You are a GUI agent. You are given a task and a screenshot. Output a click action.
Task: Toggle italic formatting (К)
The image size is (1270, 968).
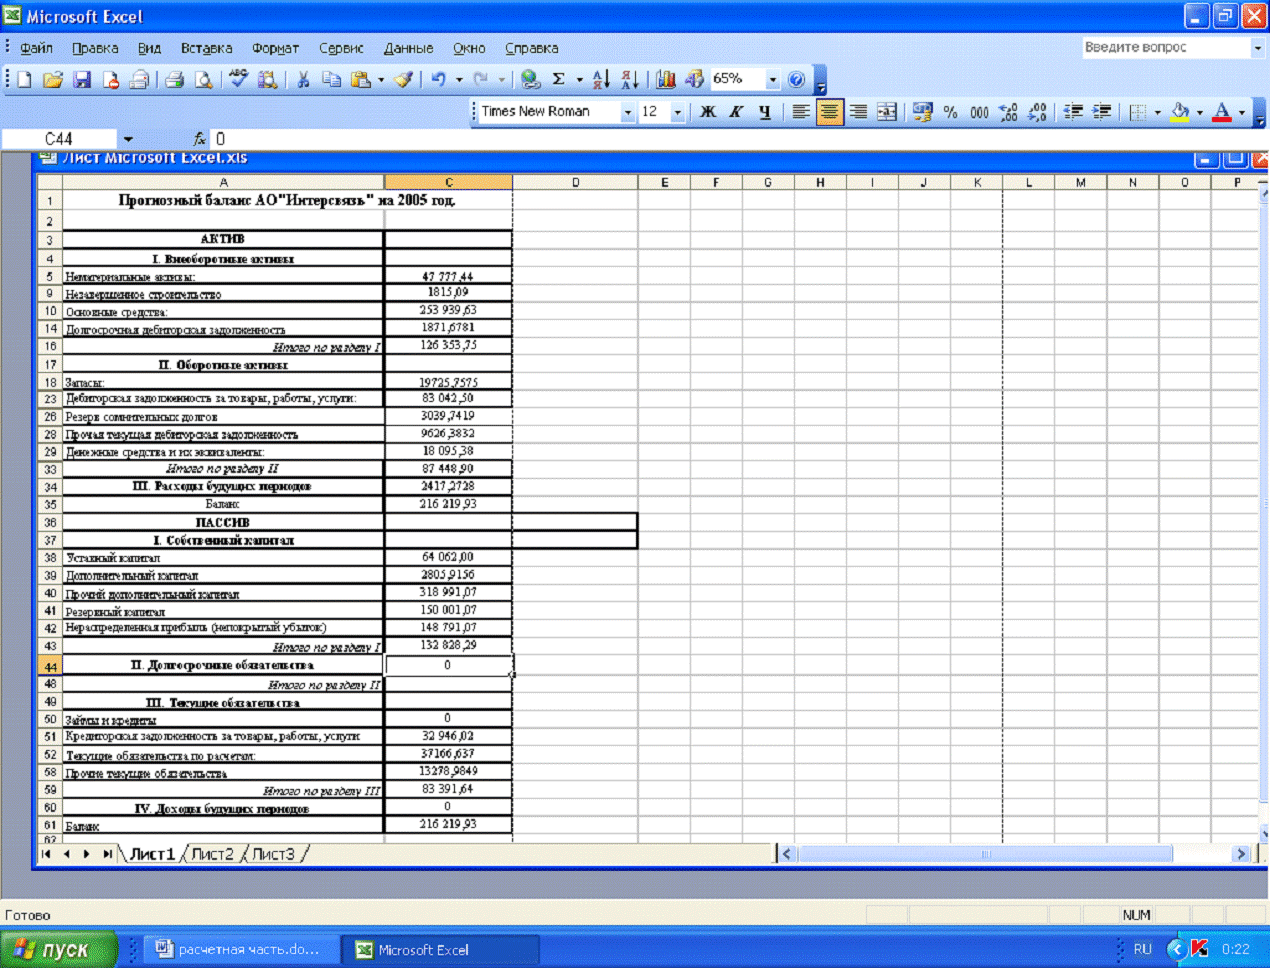pyautogui.click(x=735, y=111)
